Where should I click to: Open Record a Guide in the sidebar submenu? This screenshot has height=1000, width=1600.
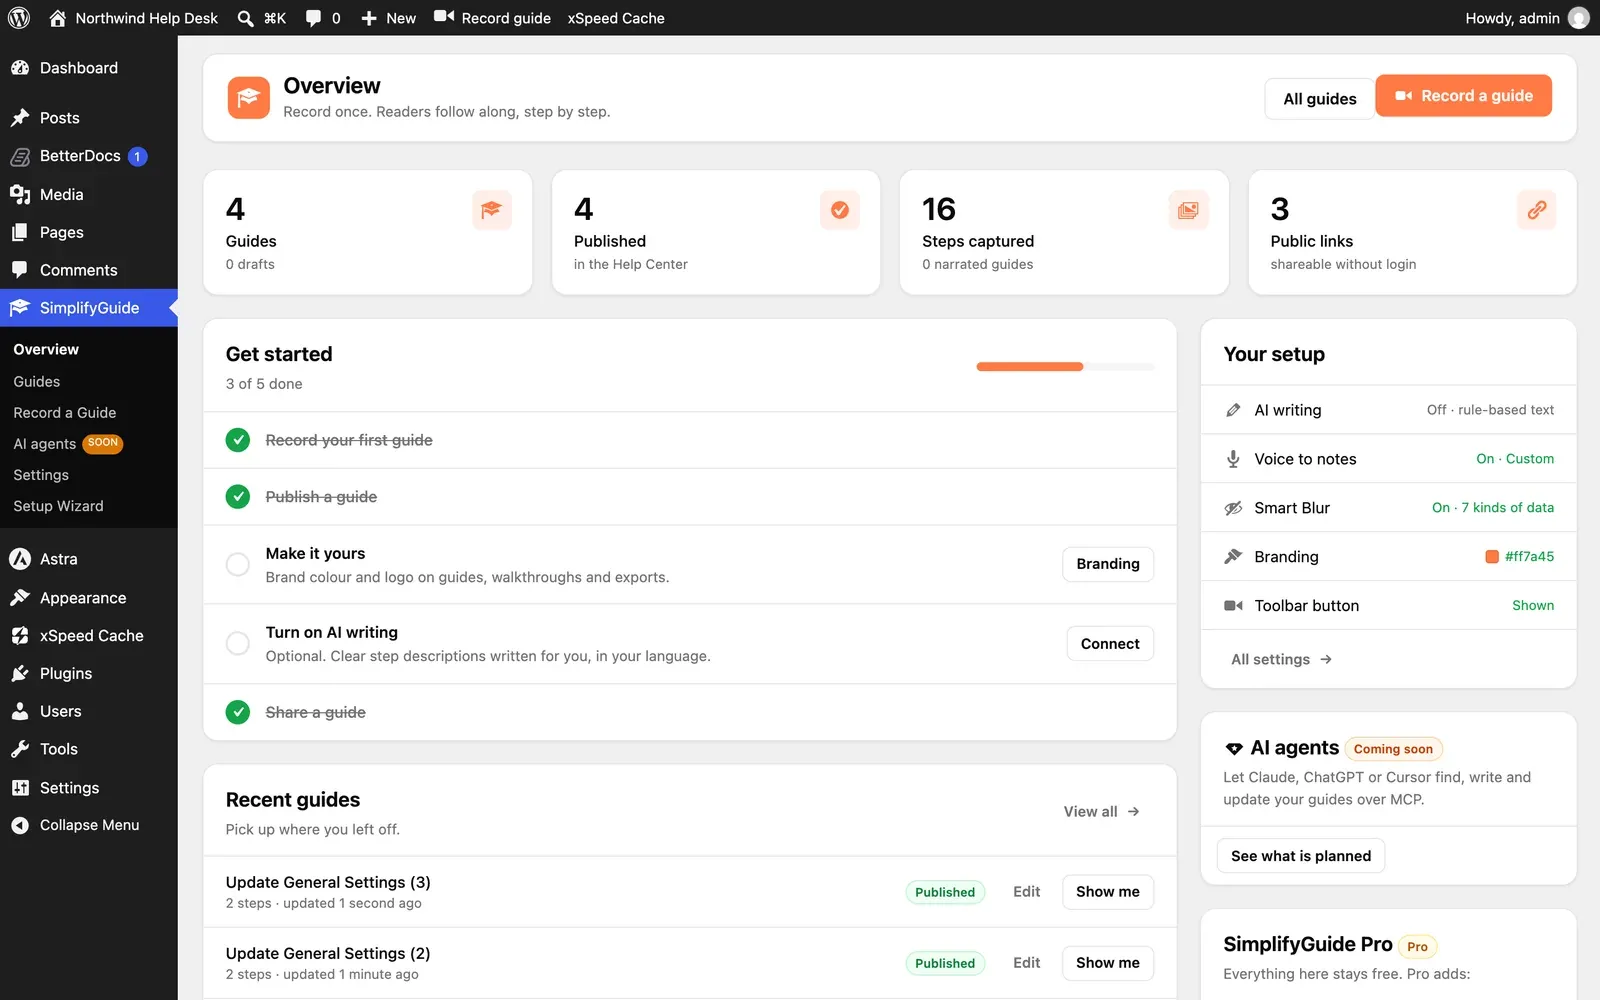pyautogui.click(x=65, y=413)
